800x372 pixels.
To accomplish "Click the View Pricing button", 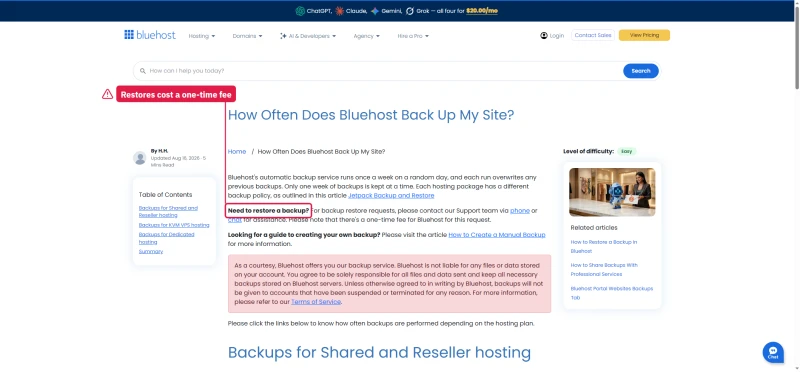I will (644, 35).
